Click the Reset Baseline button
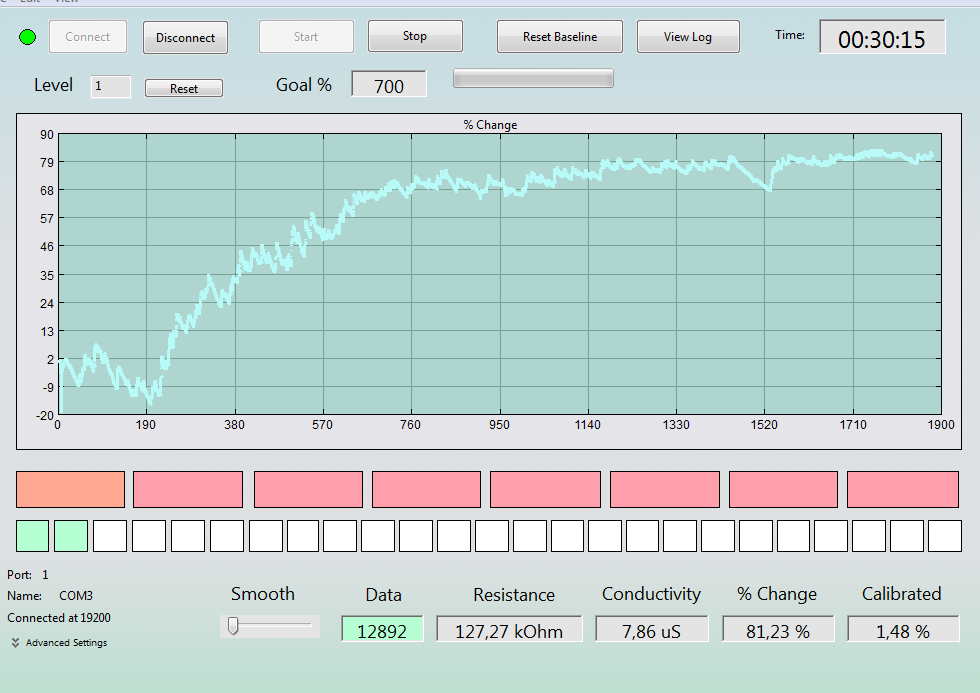980x693 pixels. [x=559, y=37]
